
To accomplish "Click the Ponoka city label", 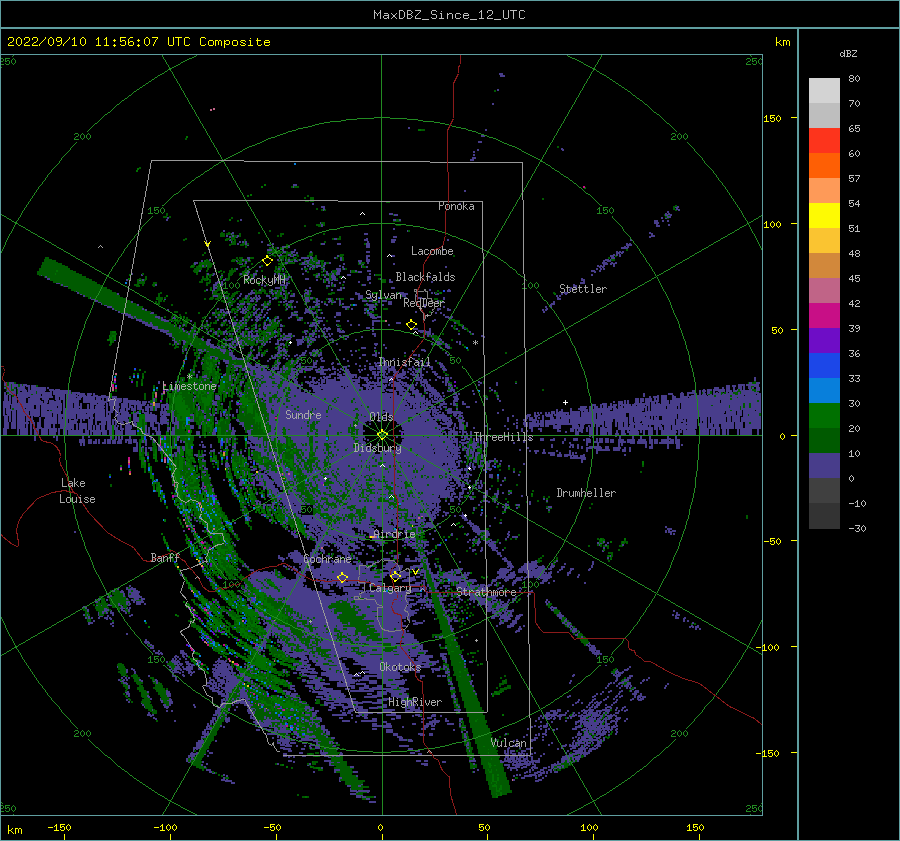I will (456, 206).
